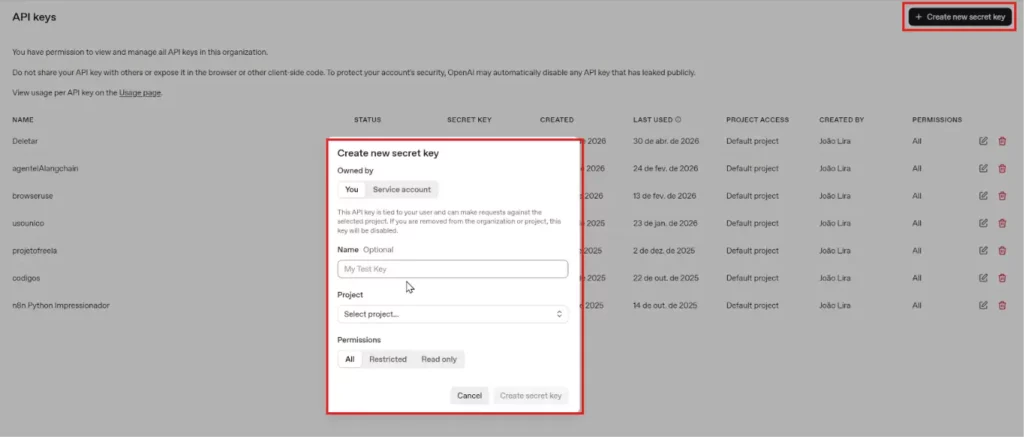
Task: Select the browseruse row name
Action: (32, 196)
